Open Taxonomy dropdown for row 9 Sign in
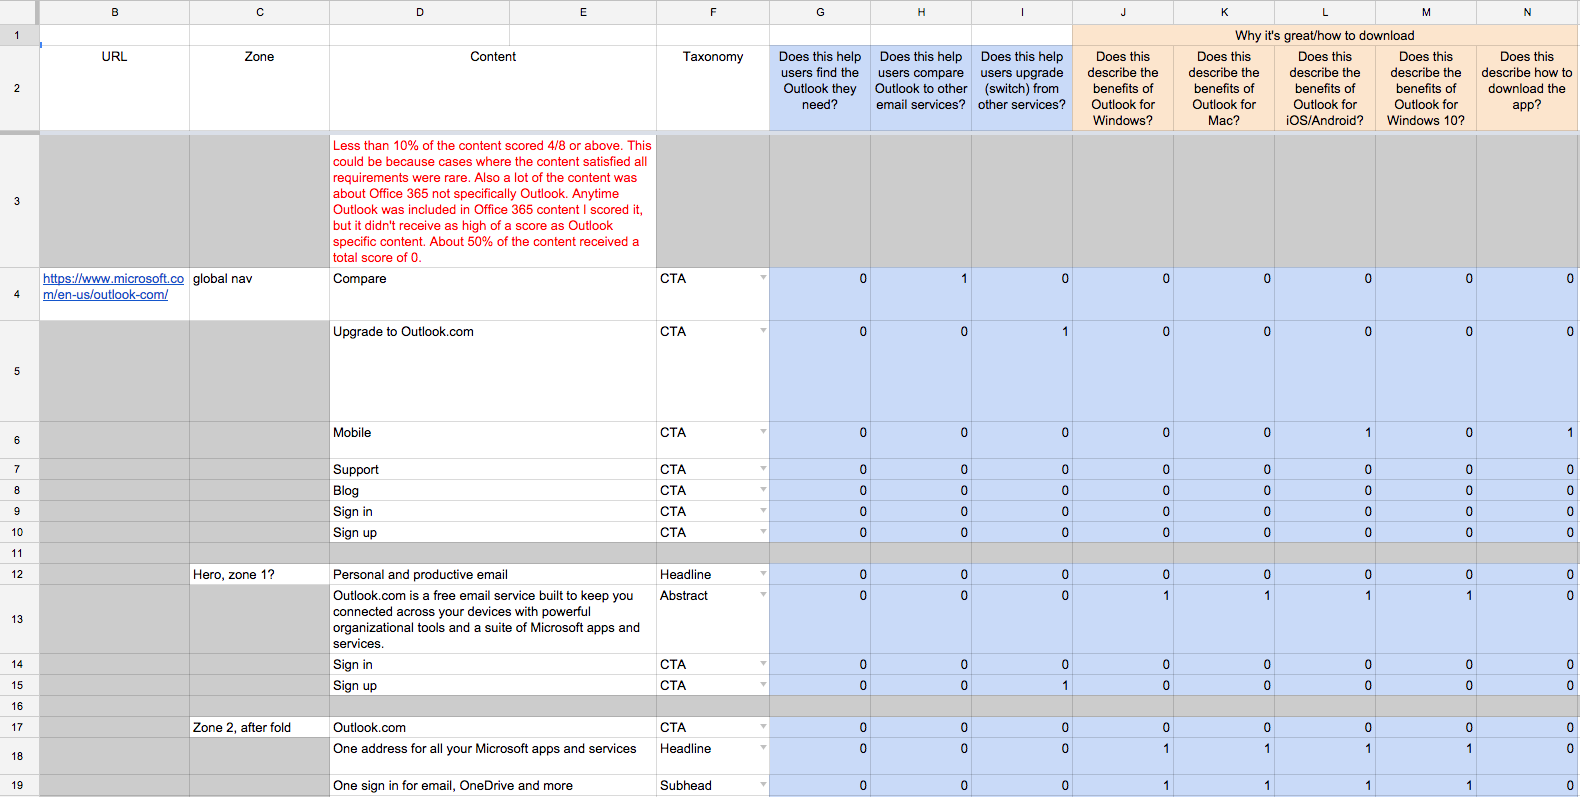Screen dimensions: 1580x797 (x=763, y=511)
